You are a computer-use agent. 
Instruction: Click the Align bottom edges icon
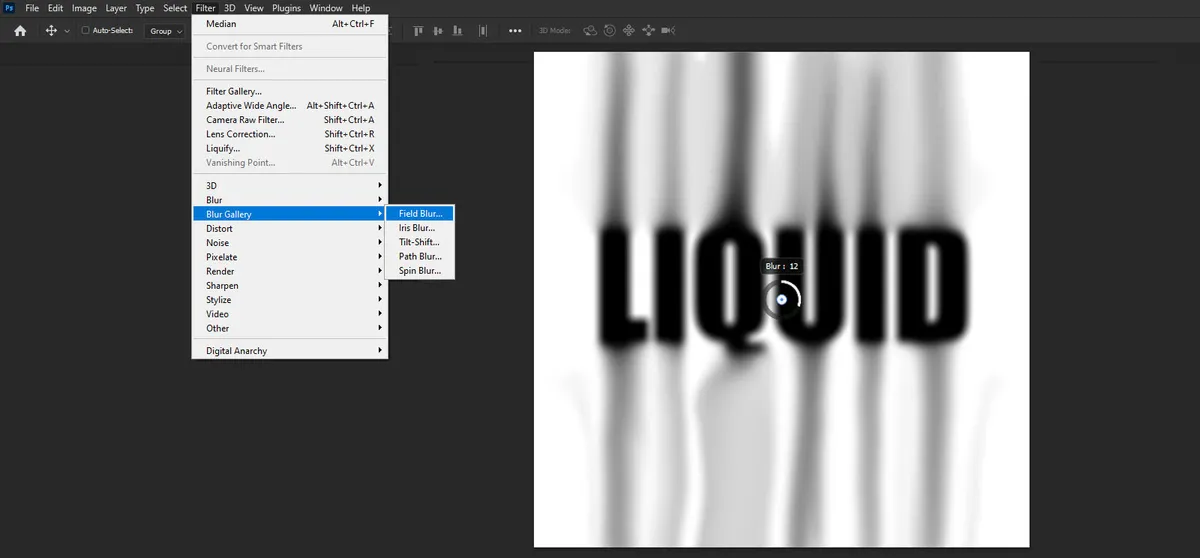coord(458,31)
